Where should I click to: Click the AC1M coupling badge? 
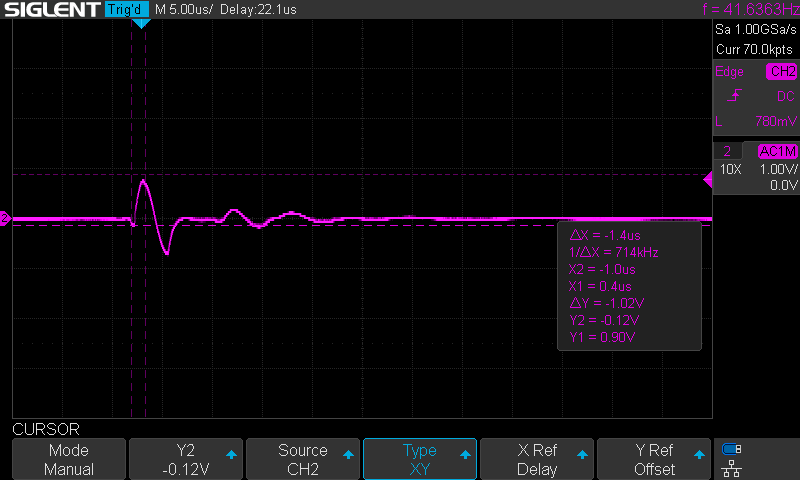(x=778, y=151)
